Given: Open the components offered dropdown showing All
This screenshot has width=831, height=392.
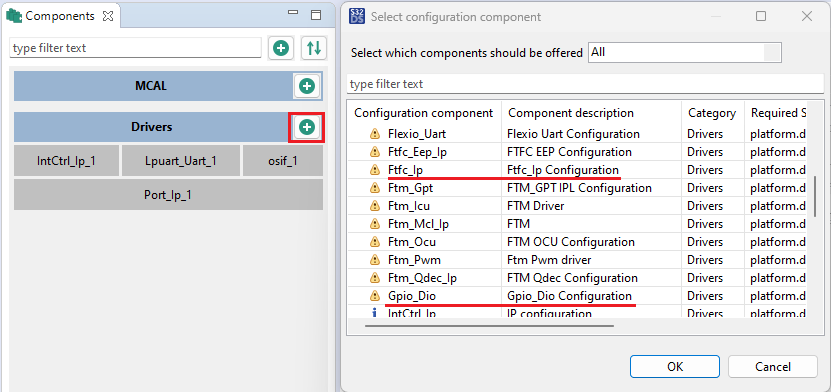Looking at the screenshot, I should click(685, 52).
